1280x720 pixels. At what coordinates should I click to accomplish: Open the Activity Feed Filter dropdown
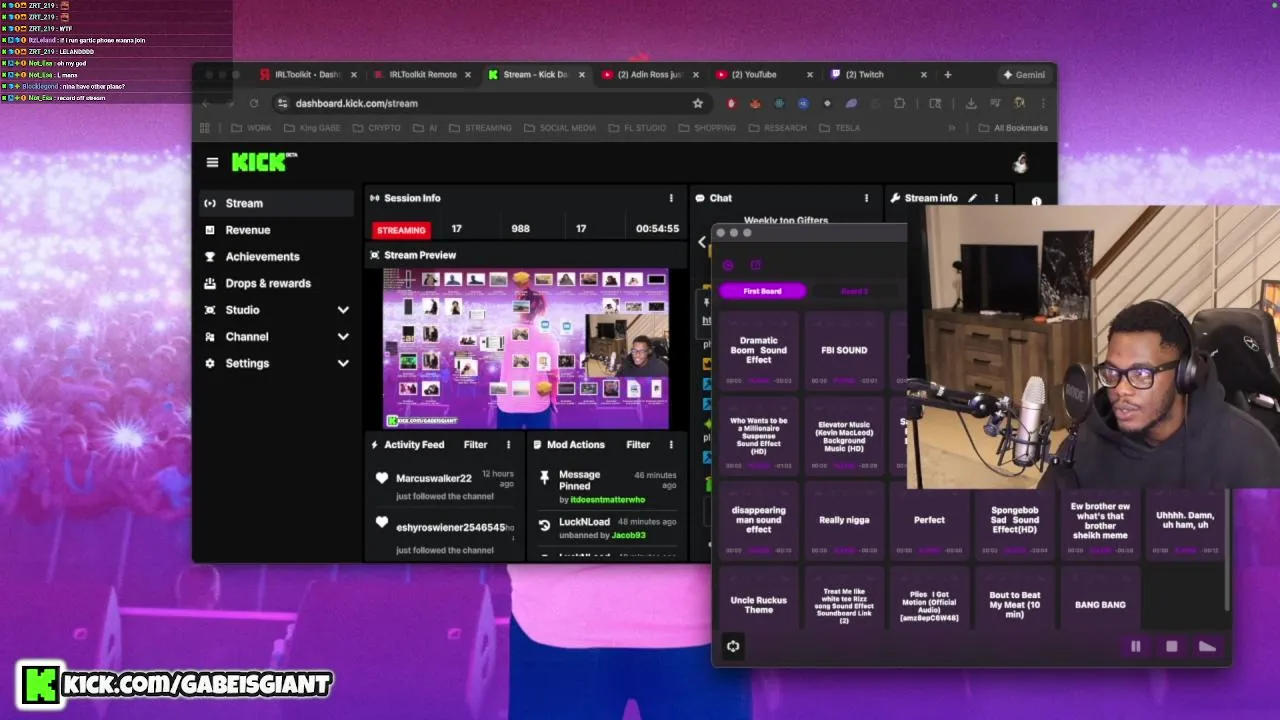coord(475,445)
